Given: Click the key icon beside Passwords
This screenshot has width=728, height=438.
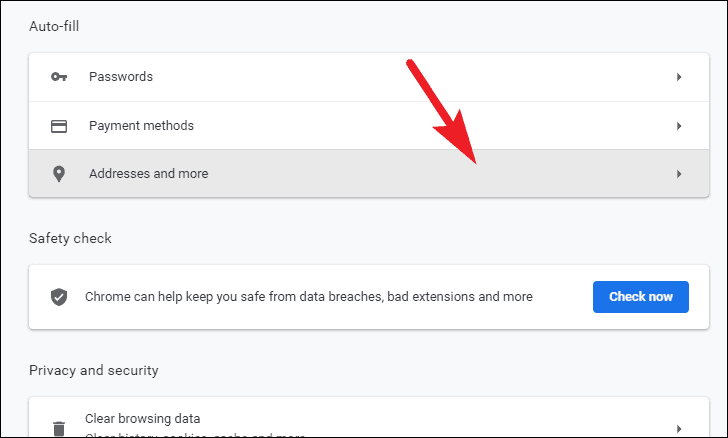Looking at the screenshot, I should [x=59, y=77].
